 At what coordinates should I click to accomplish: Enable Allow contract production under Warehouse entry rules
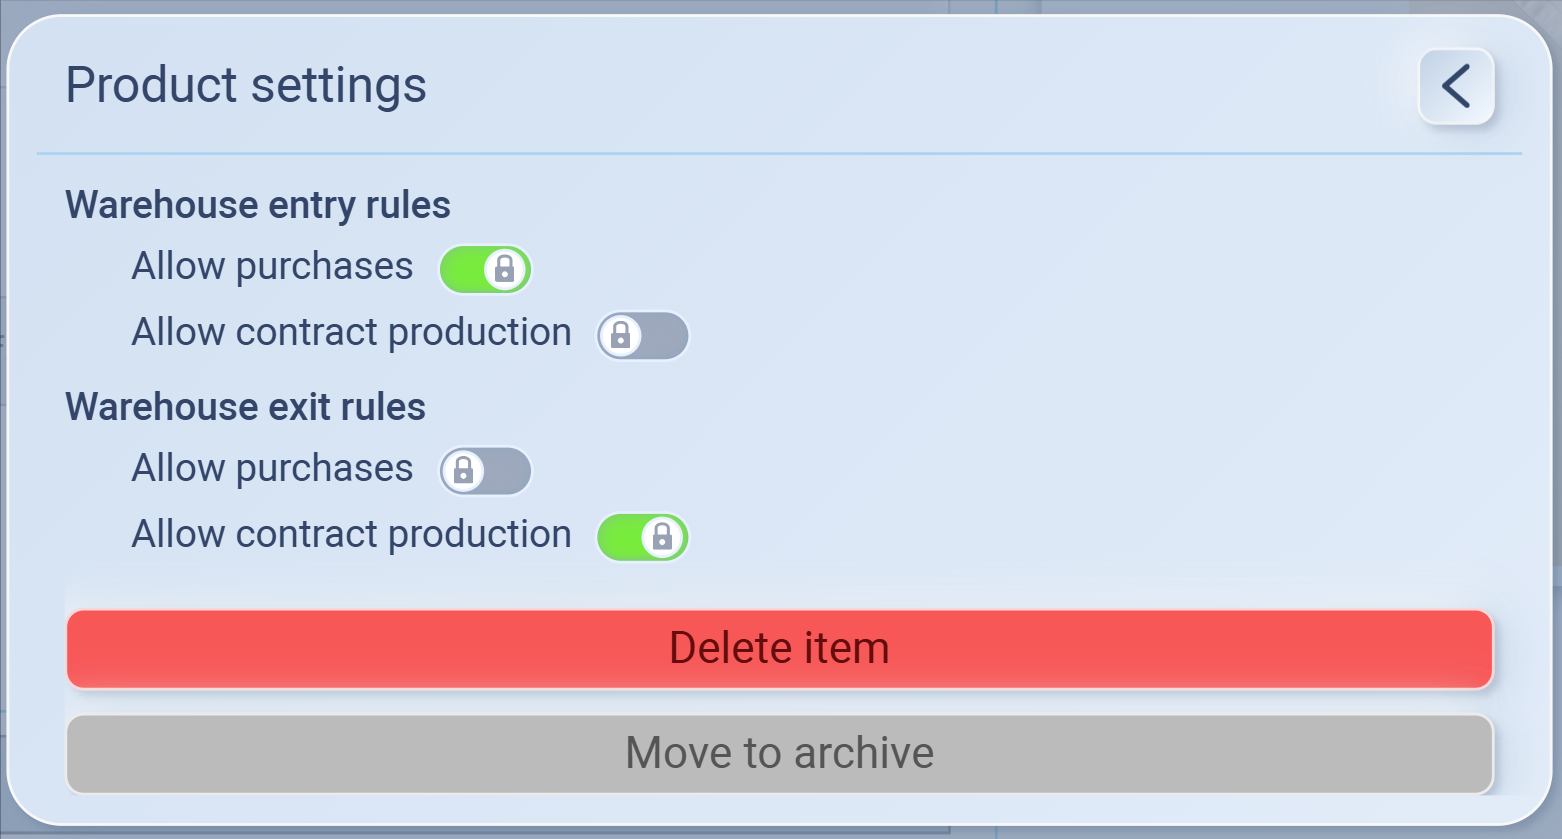(643, 335)
